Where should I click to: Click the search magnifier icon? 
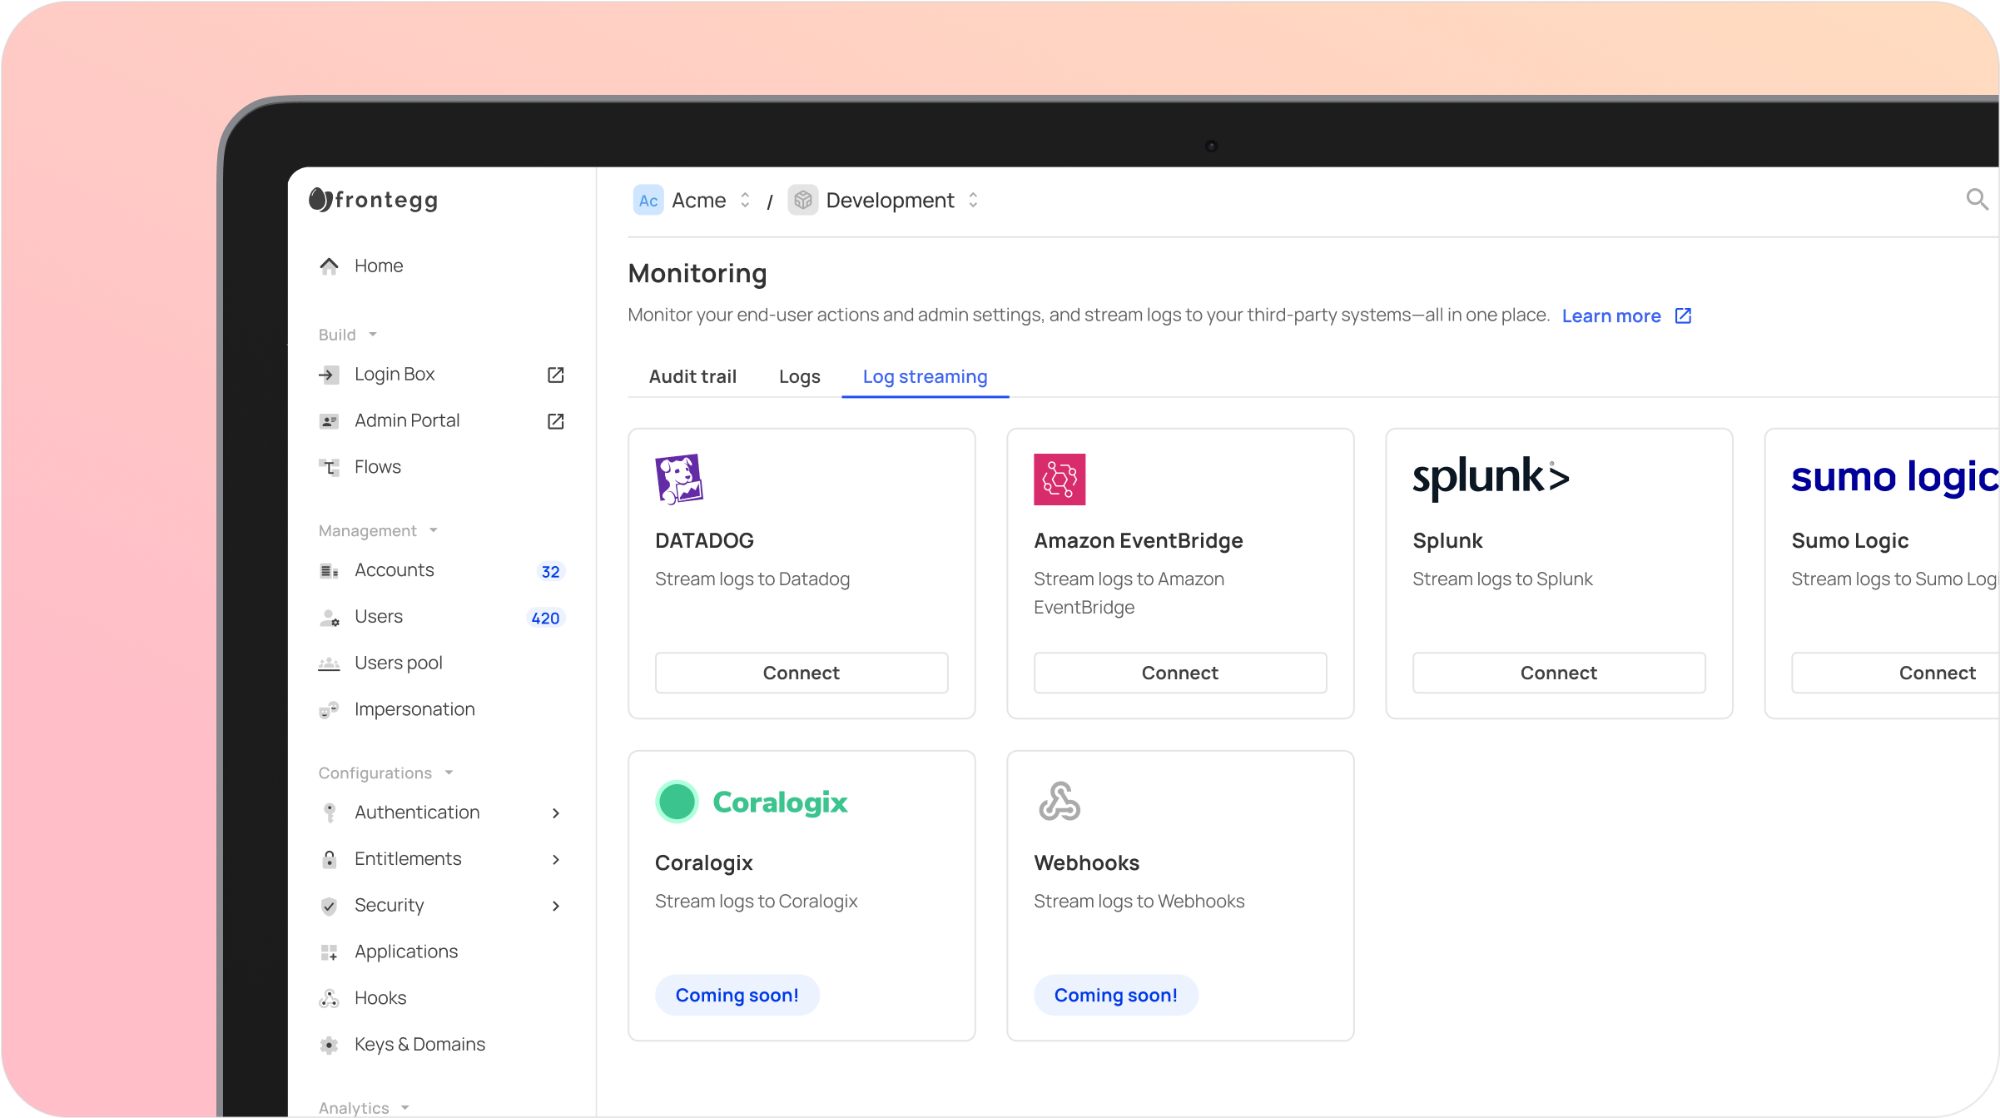[x=1976, y=200]
